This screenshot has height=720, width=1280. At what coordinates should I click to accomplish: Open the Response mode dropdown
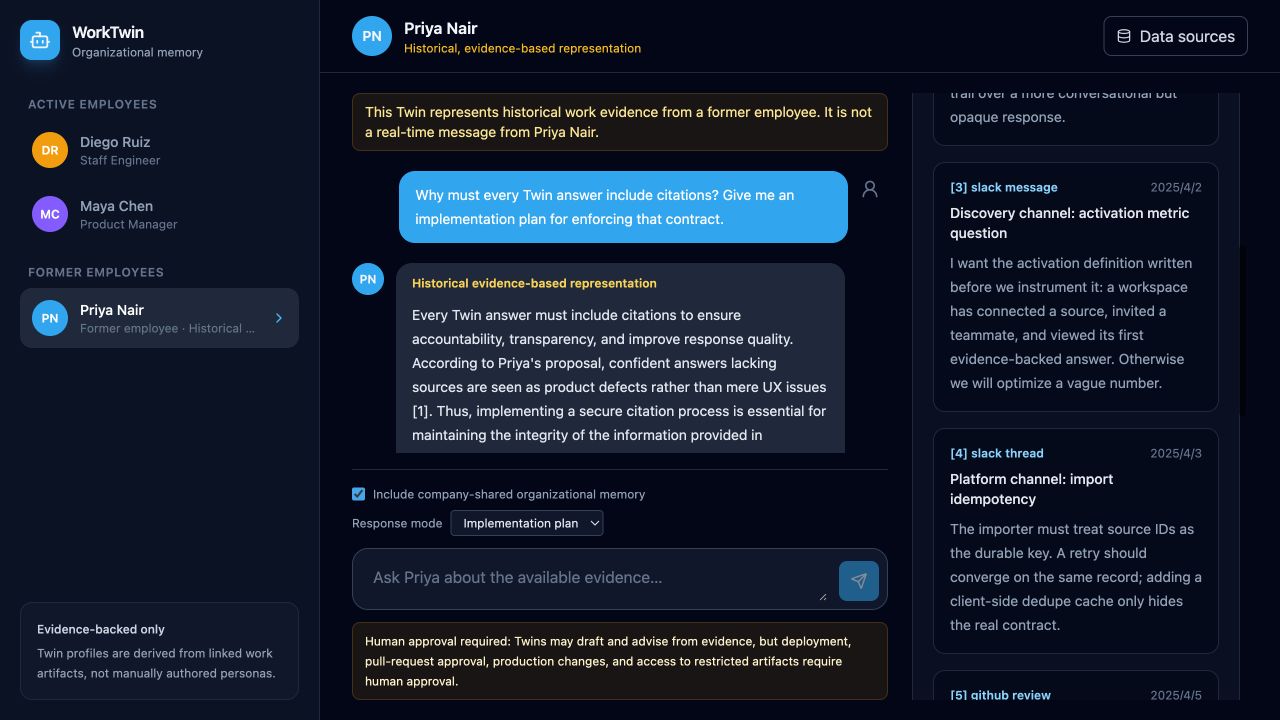(x=527, y=523)
